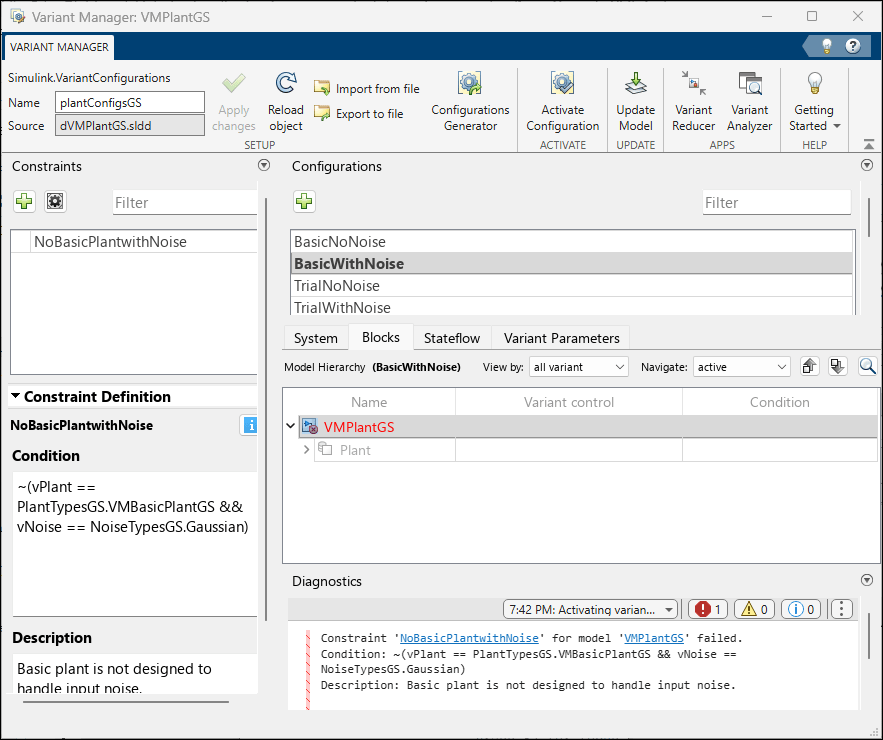Switch to the Blocks tab
Viewport: 883px width, 740px height.
tap(381, 337)
